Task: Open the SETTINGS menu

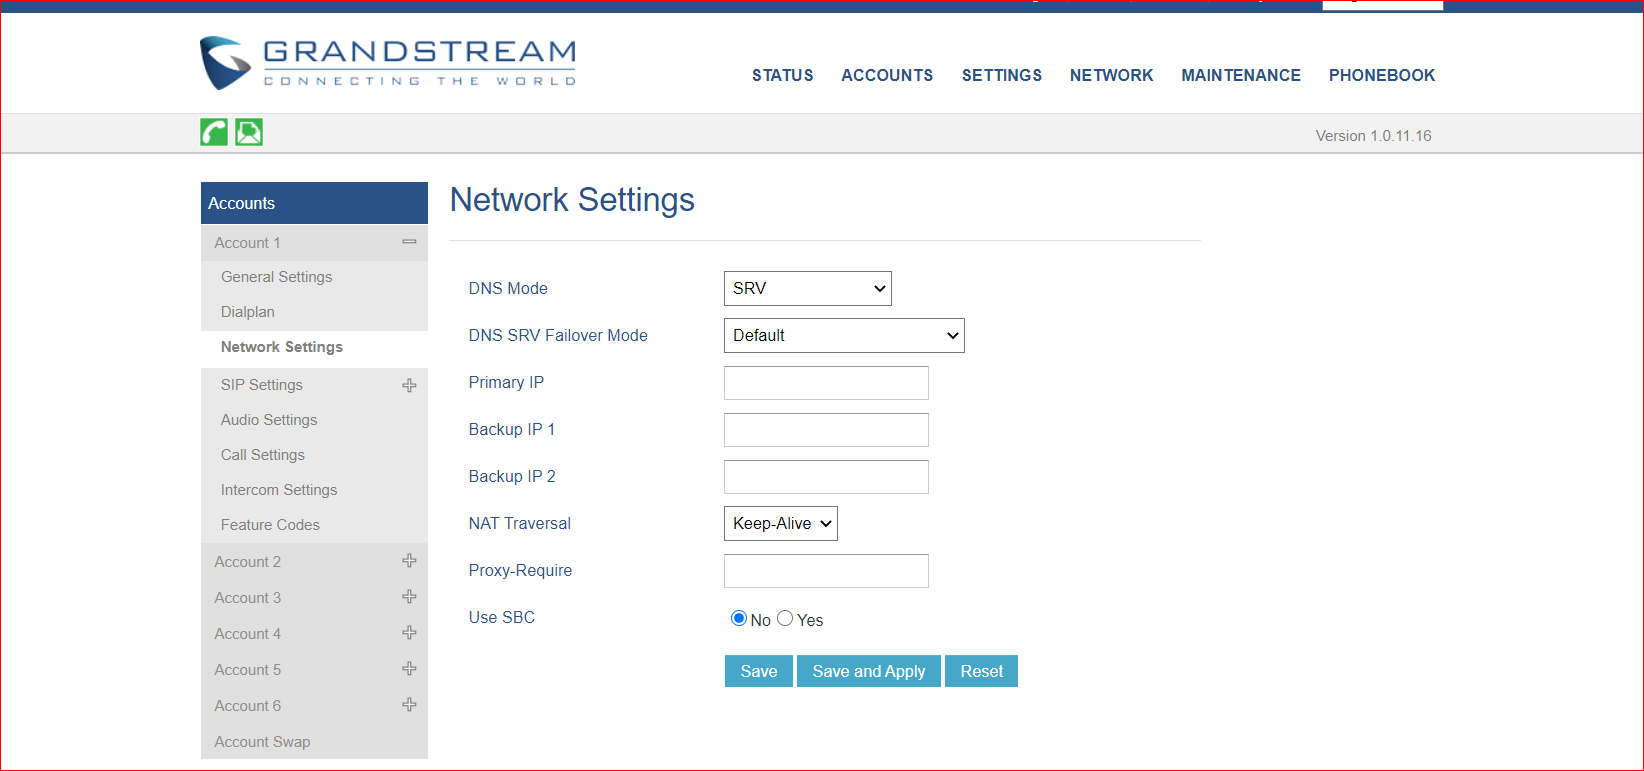Action: click(x=1002, y=75)
